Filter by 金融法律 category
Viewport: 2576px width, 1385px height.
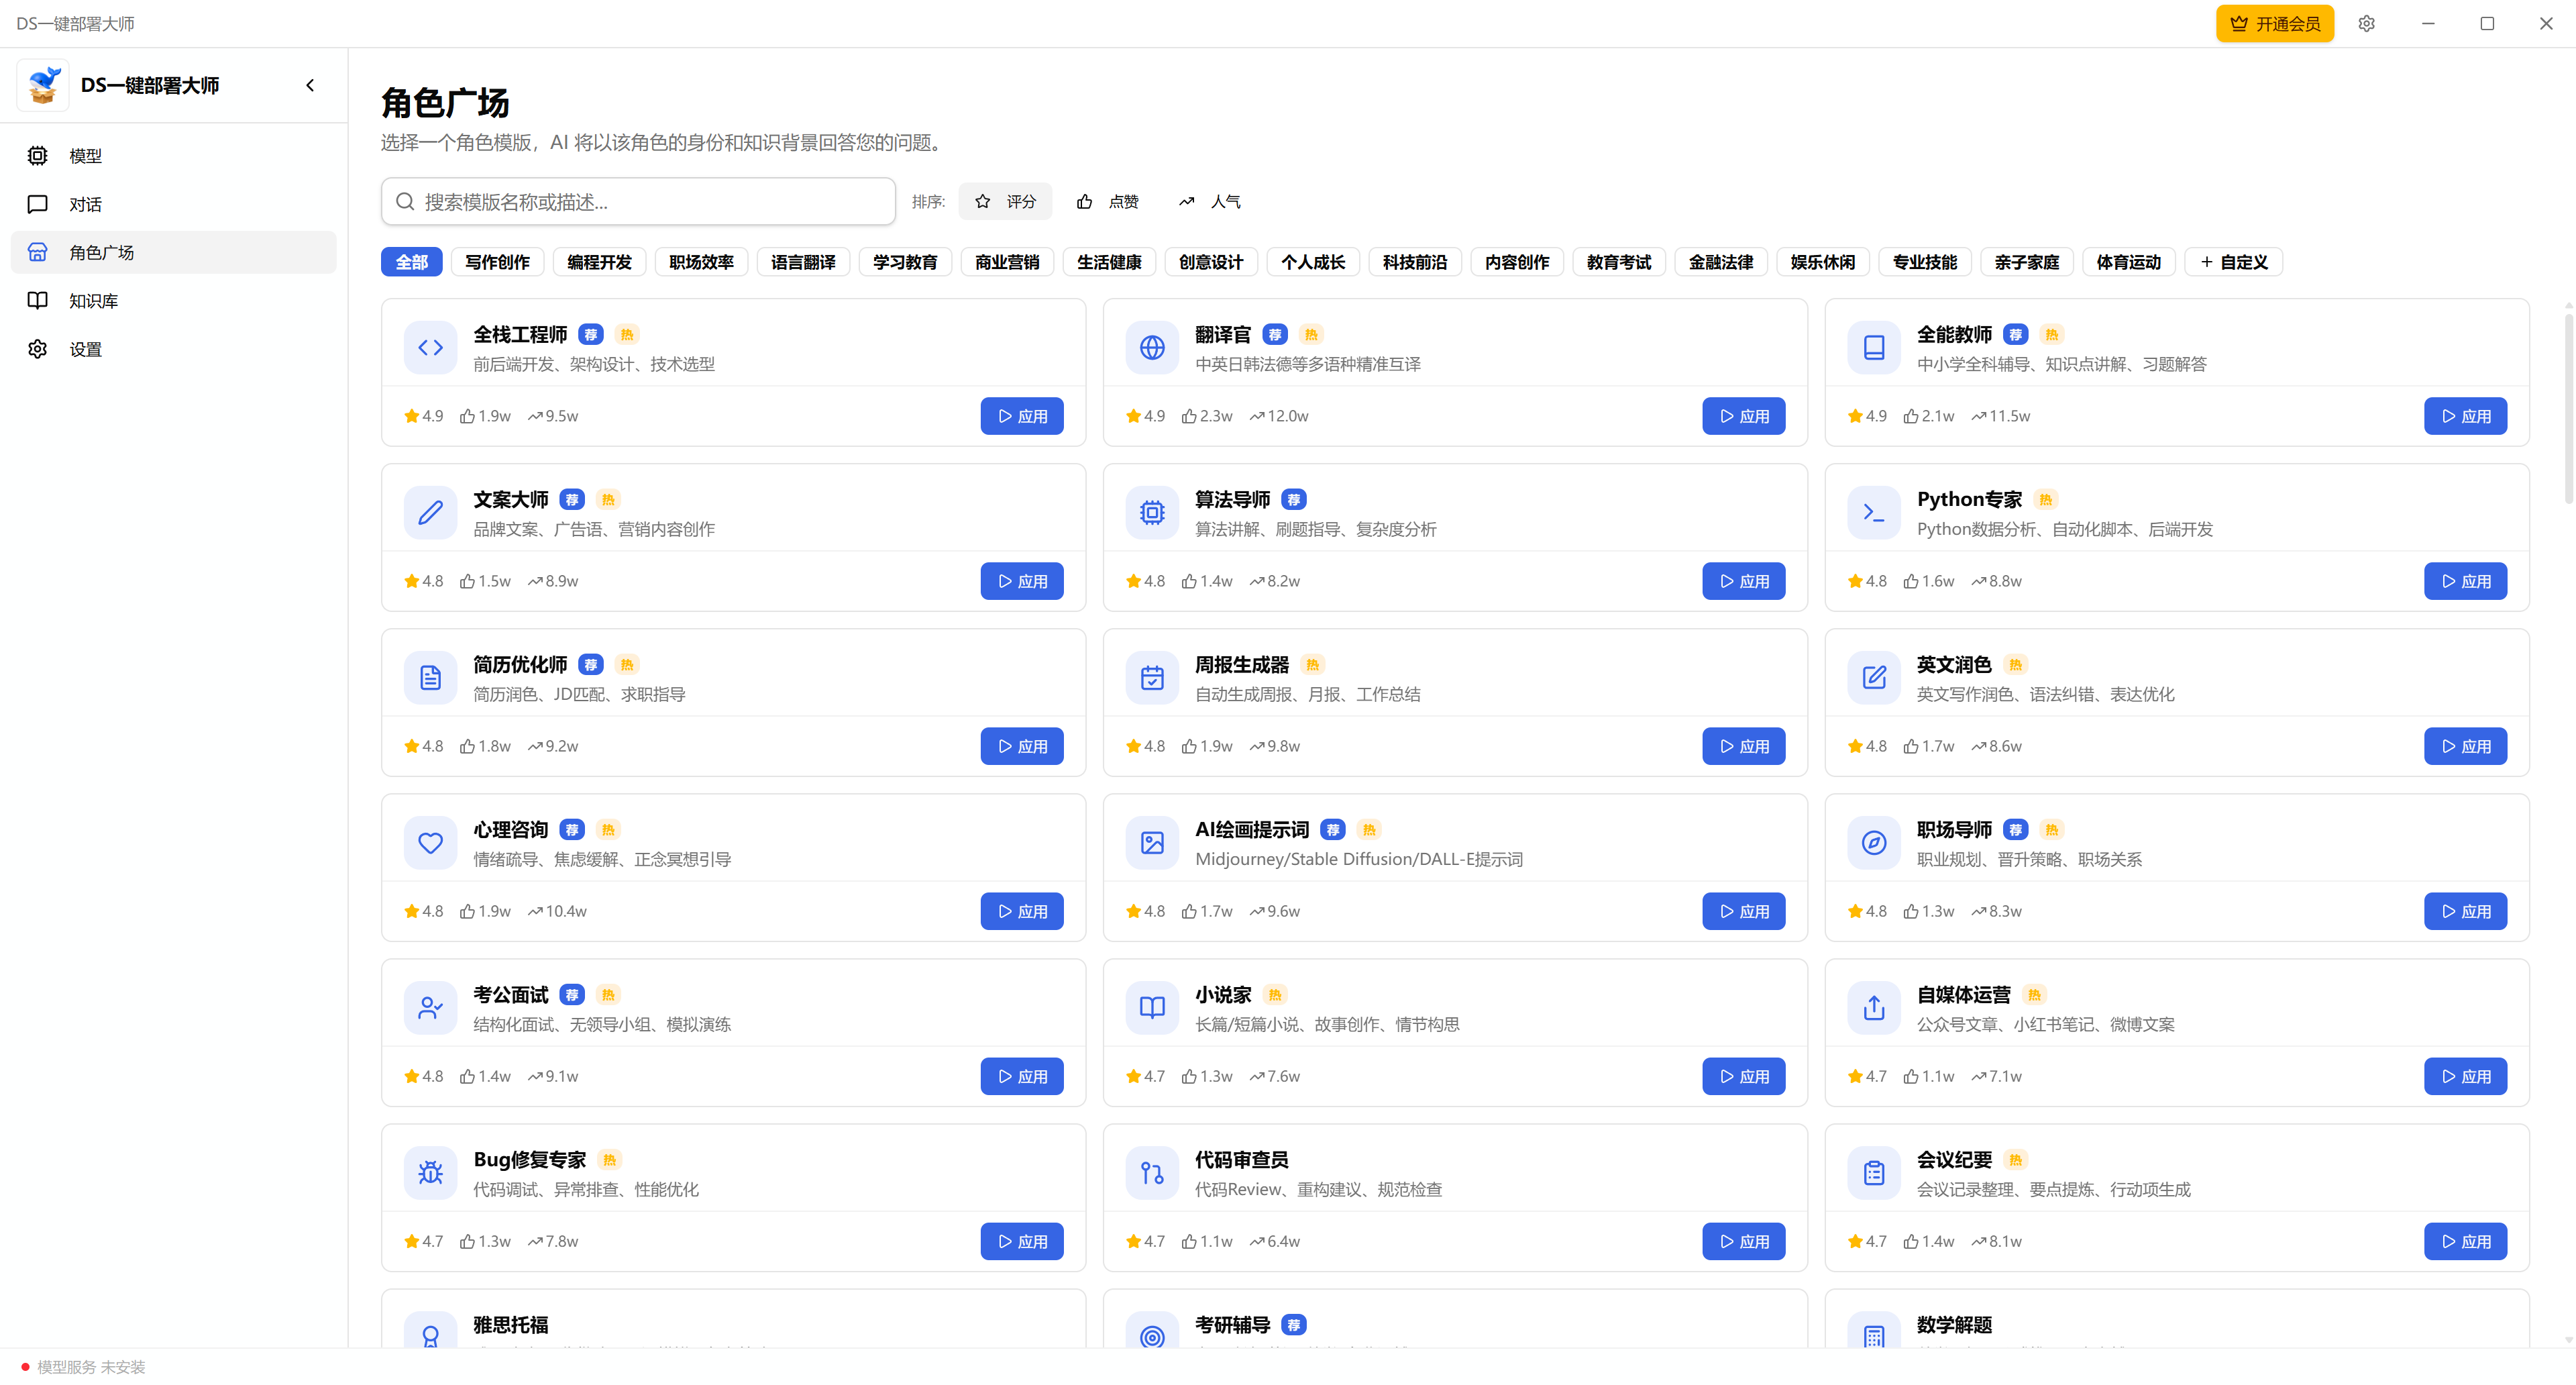click(1721, 262)
